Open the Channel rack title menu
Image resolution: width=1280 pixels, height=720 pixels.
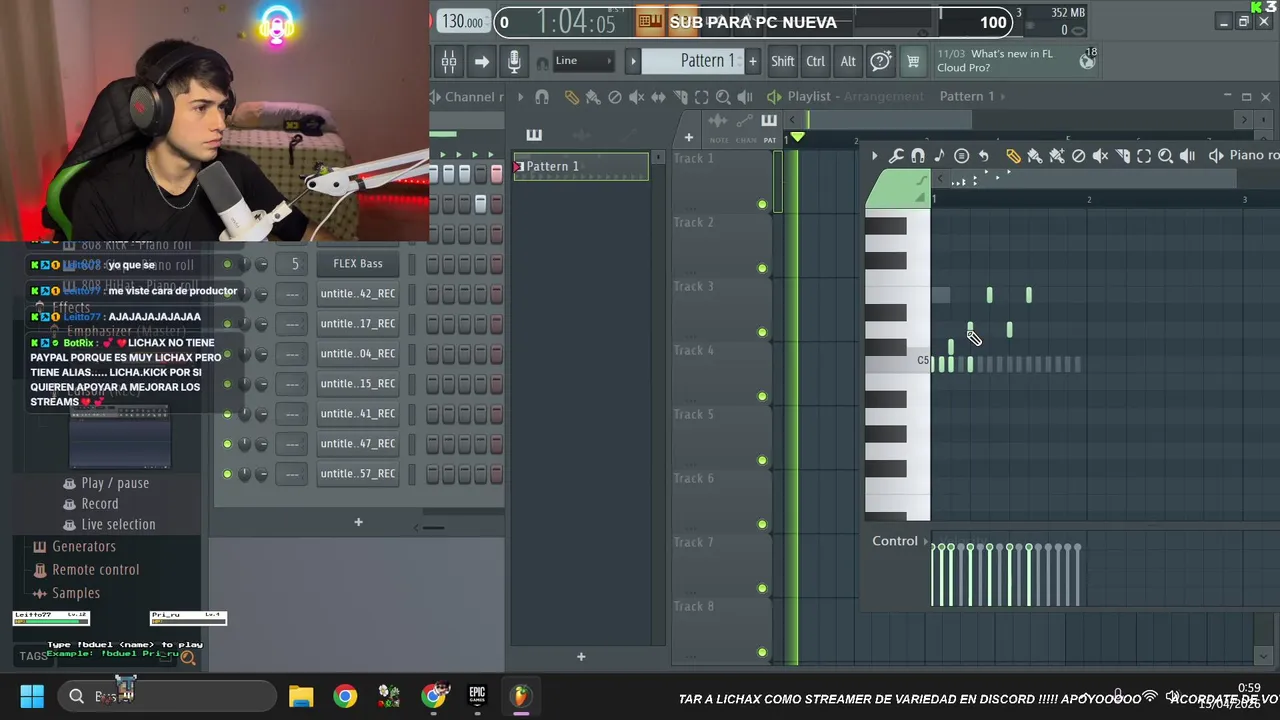tap(474, 97)
